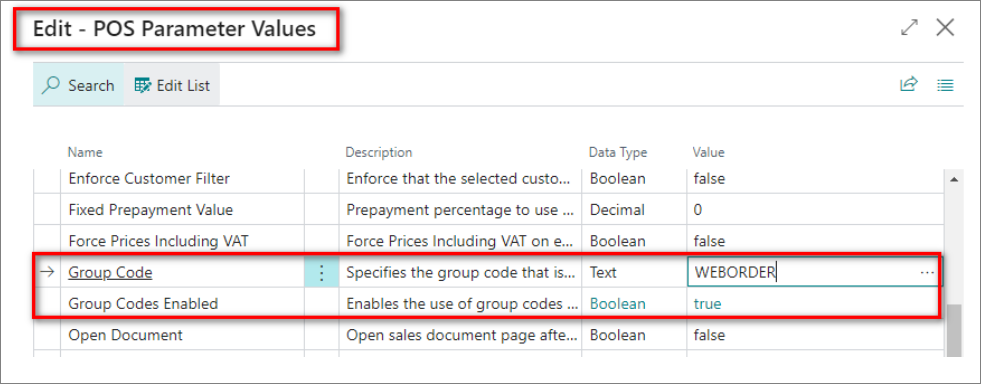
Task: Click the false value of Enforce Customer Filter
Action: pyautogui.click(x=709, y=179)
